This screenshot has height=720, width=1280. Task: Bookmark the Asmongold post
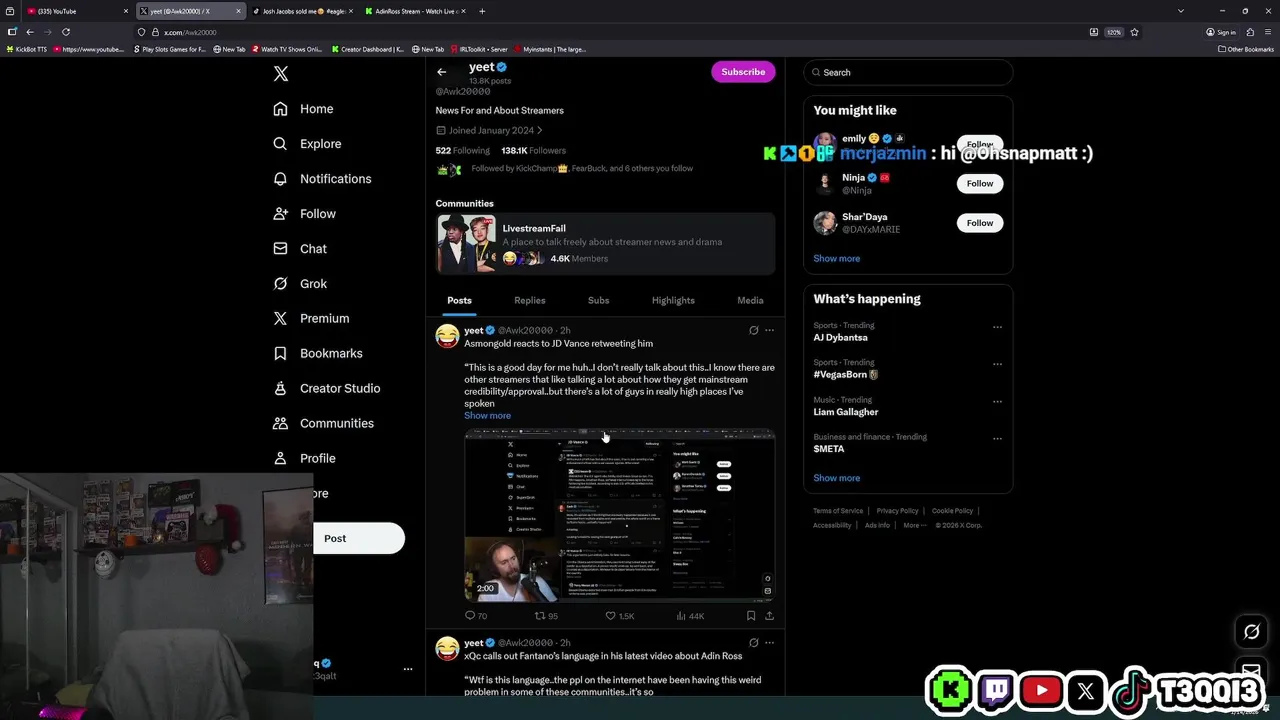[x=751, y=616]
